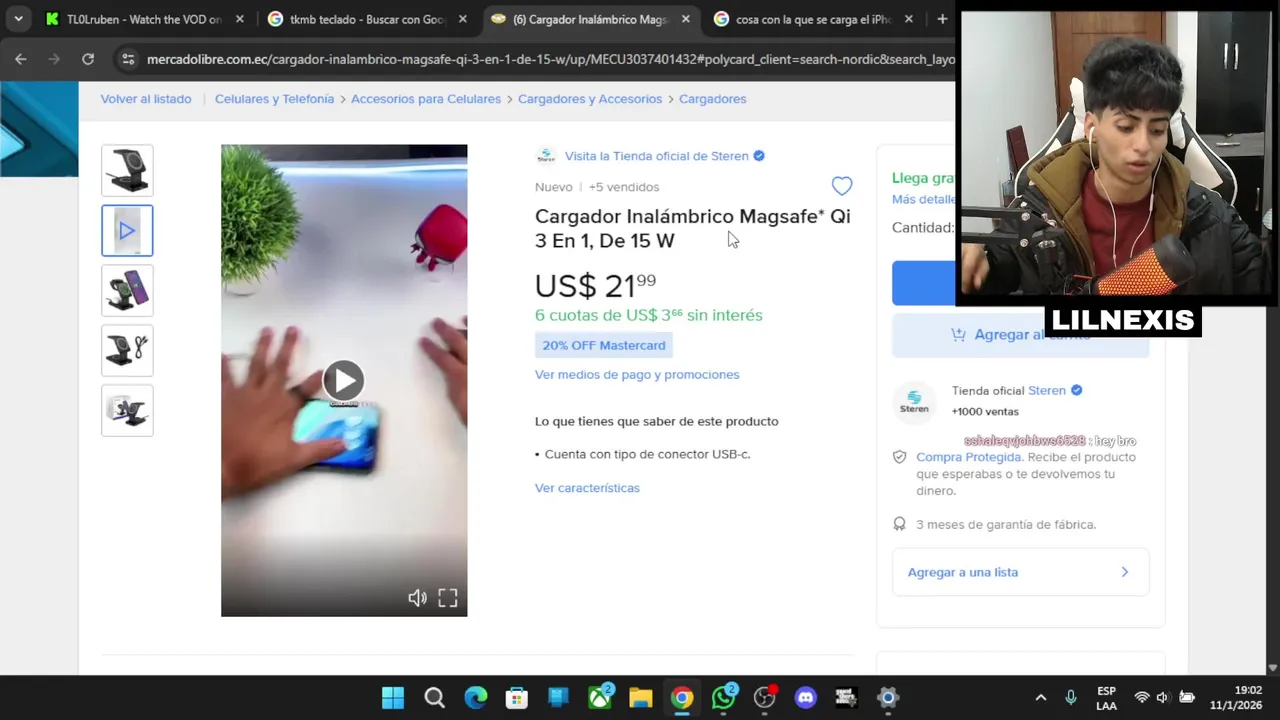Open Microsoft Store from taskbar

pyautogui.click(x=517, y=698)
